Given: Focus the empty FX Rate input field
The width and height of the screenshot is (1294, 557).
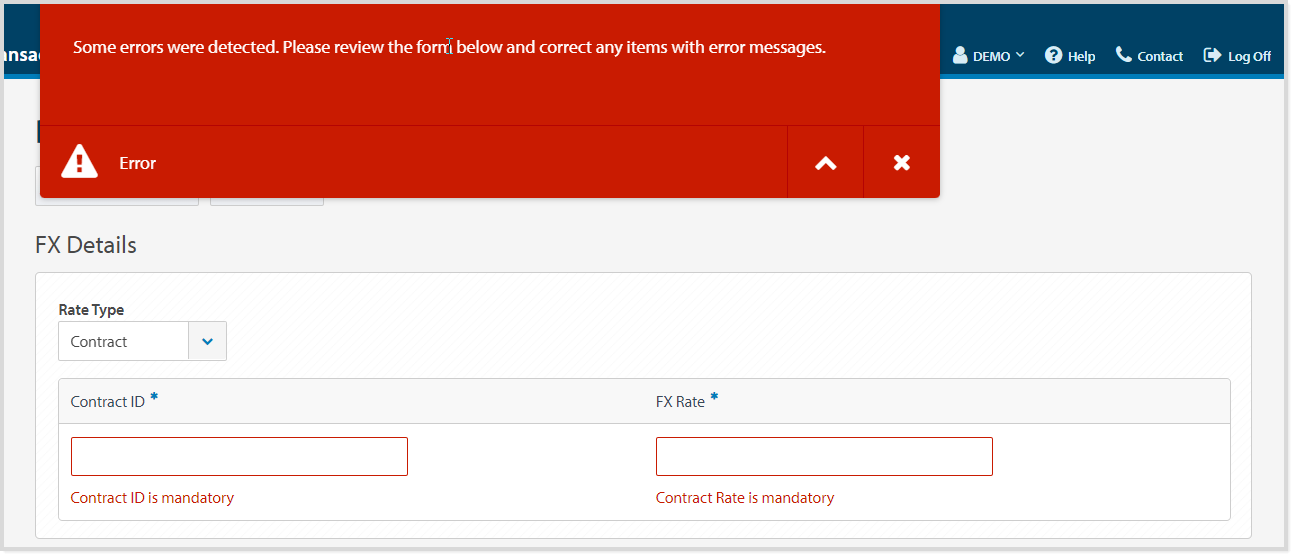Looking at the screenshot, I should point(824,456).
